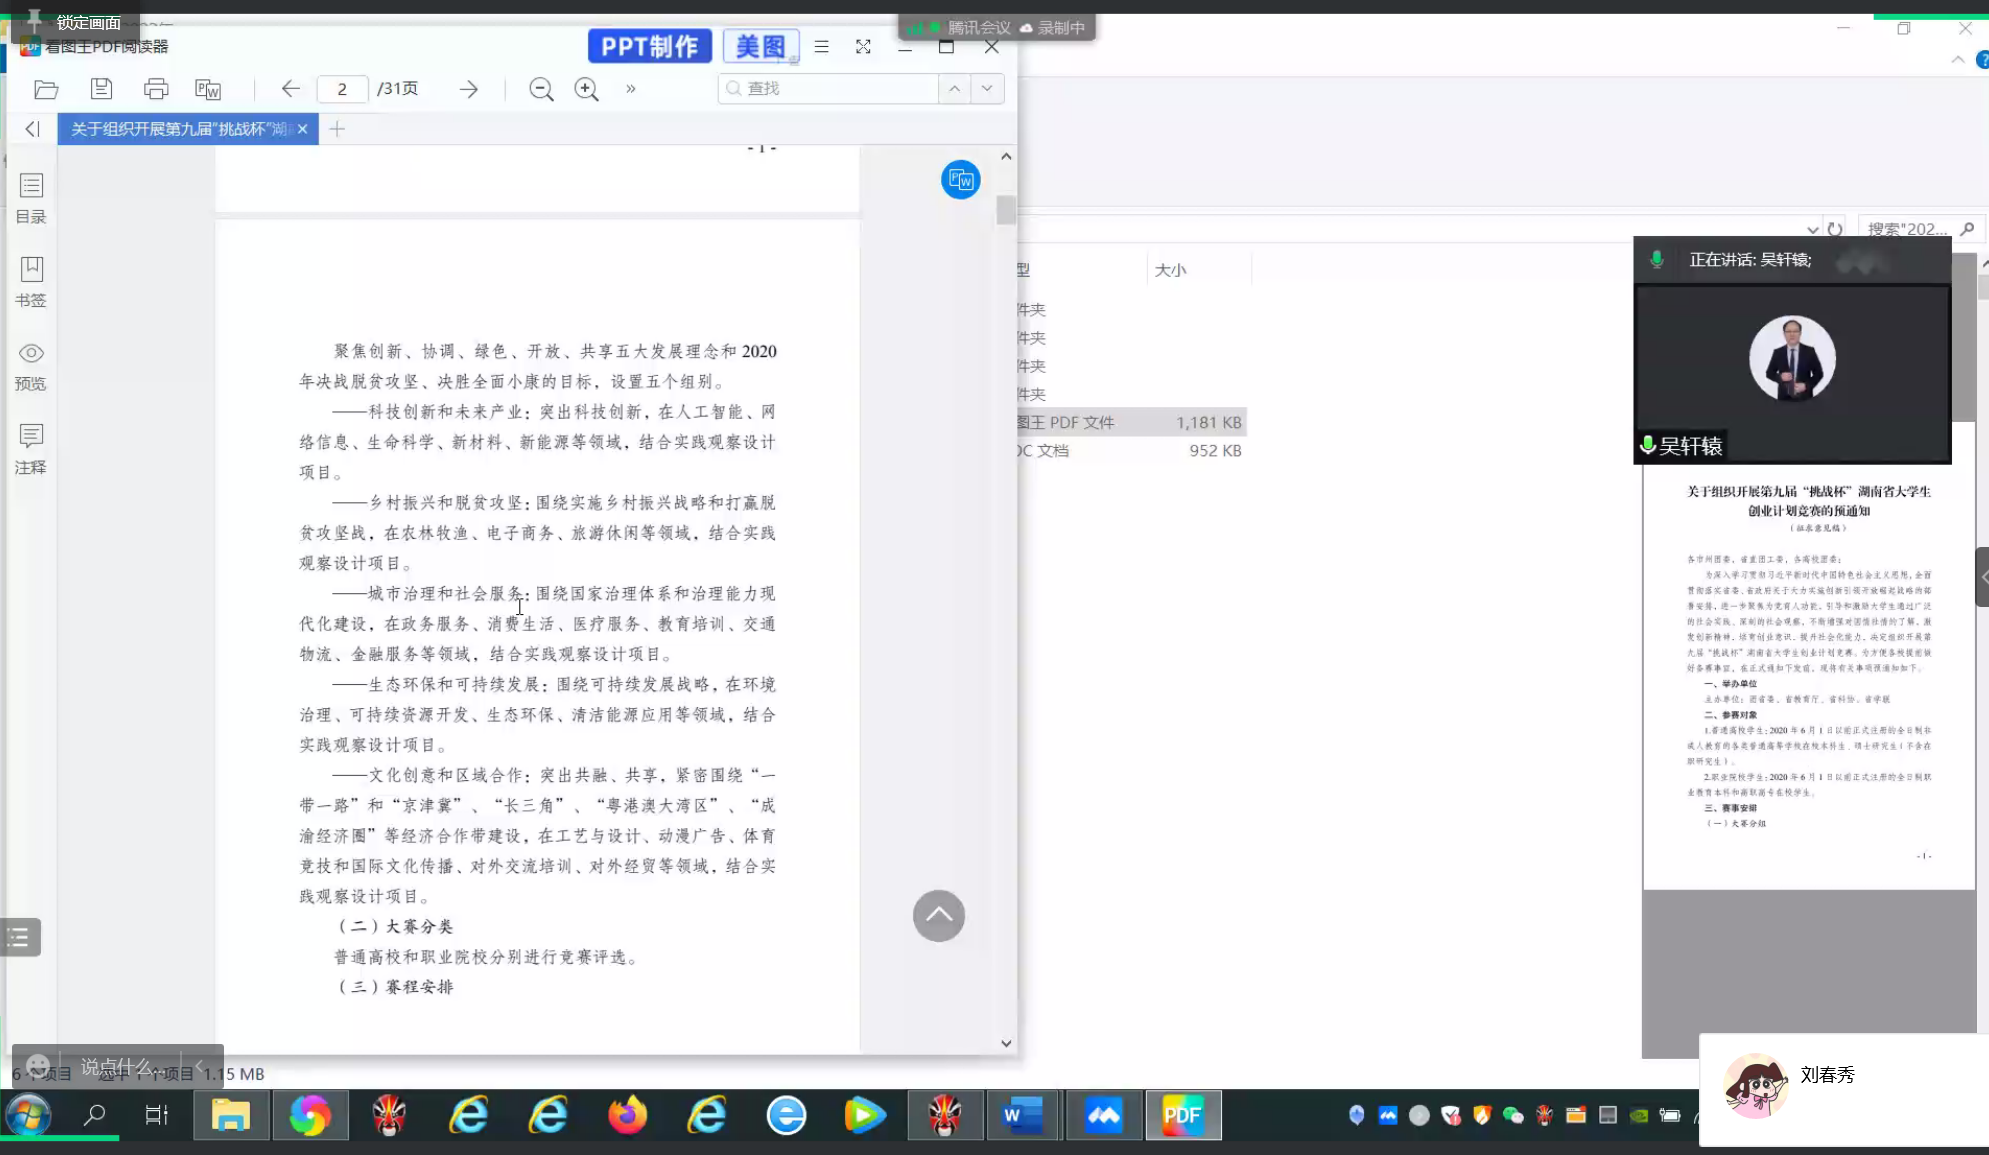Expand more tools with the hamburger menu
The width and height of the screenshot is (1989, 1155).
pos(821,47)
